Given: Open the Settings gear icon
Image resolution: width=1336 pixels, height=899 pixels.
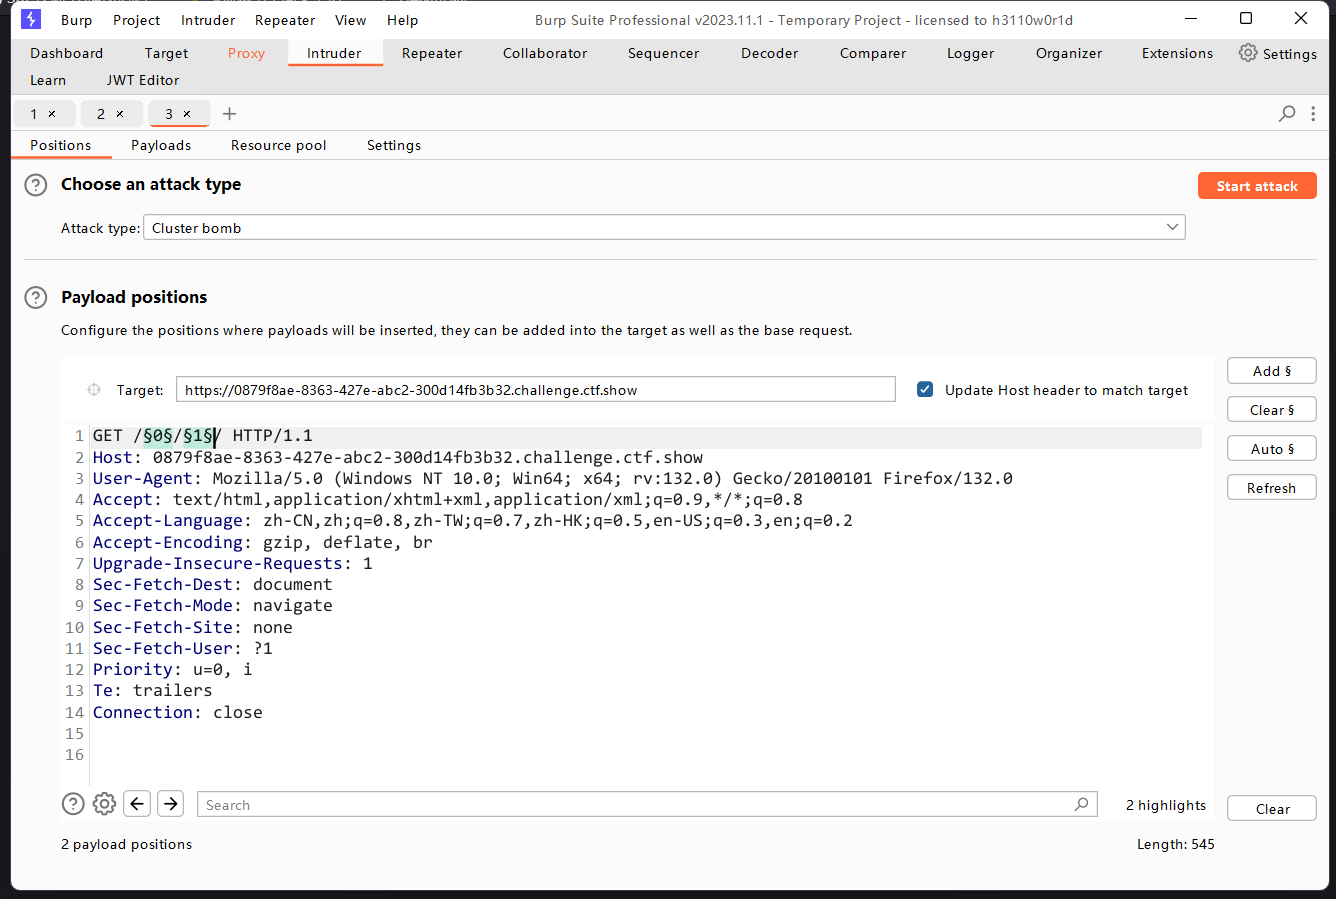Looking at the screenshot, I should click(x=1248, y=53).
